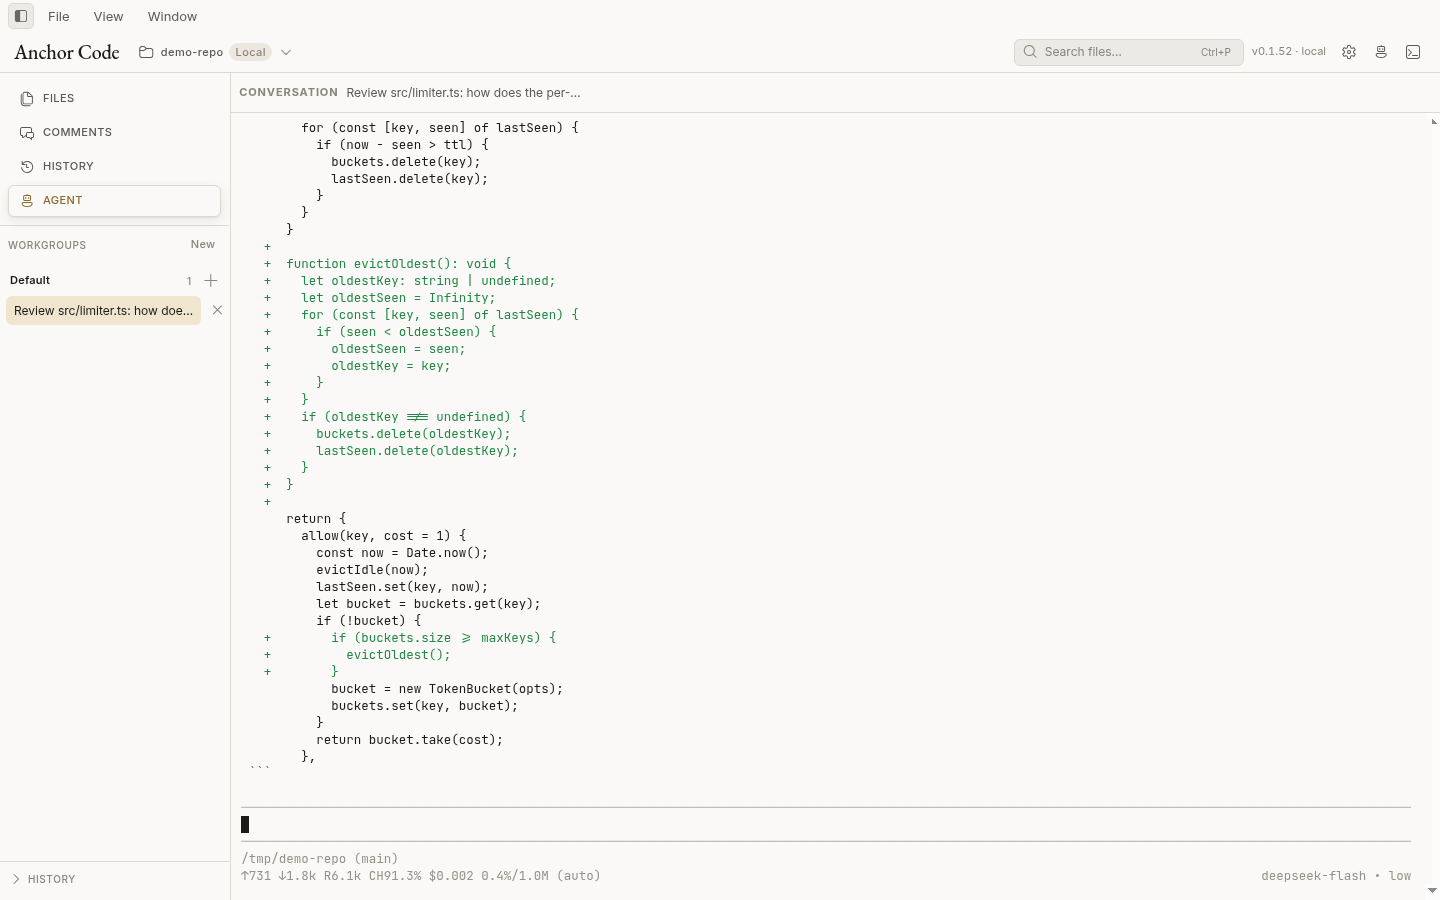Switch to the HISTORY tab in sidebar
The width and height of the screenshot is (1440, 900).
(x=114, y=166)
